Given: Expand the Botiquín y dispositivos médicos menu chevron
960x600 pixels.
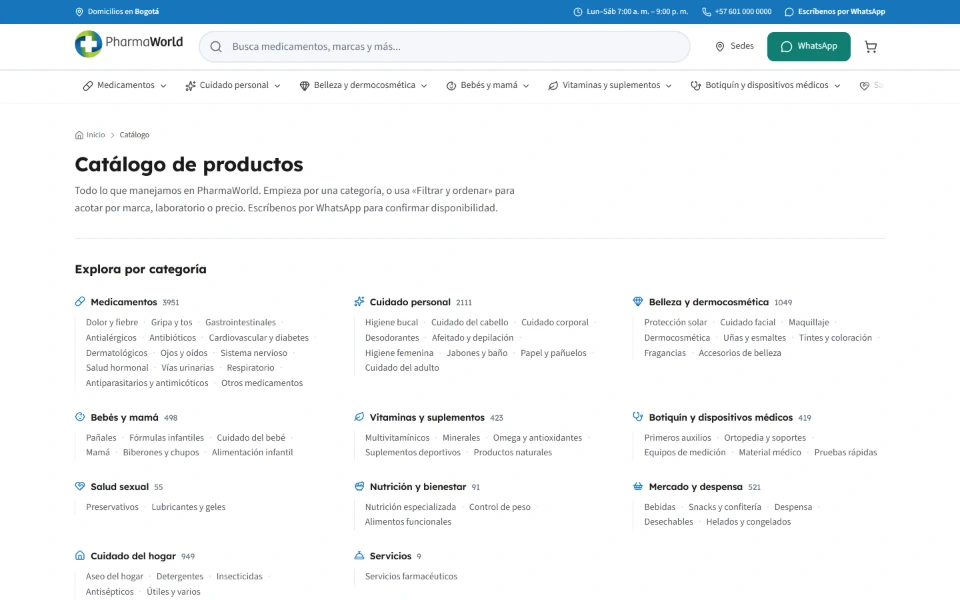Looking at the screenshot, I should coord(837,86).
